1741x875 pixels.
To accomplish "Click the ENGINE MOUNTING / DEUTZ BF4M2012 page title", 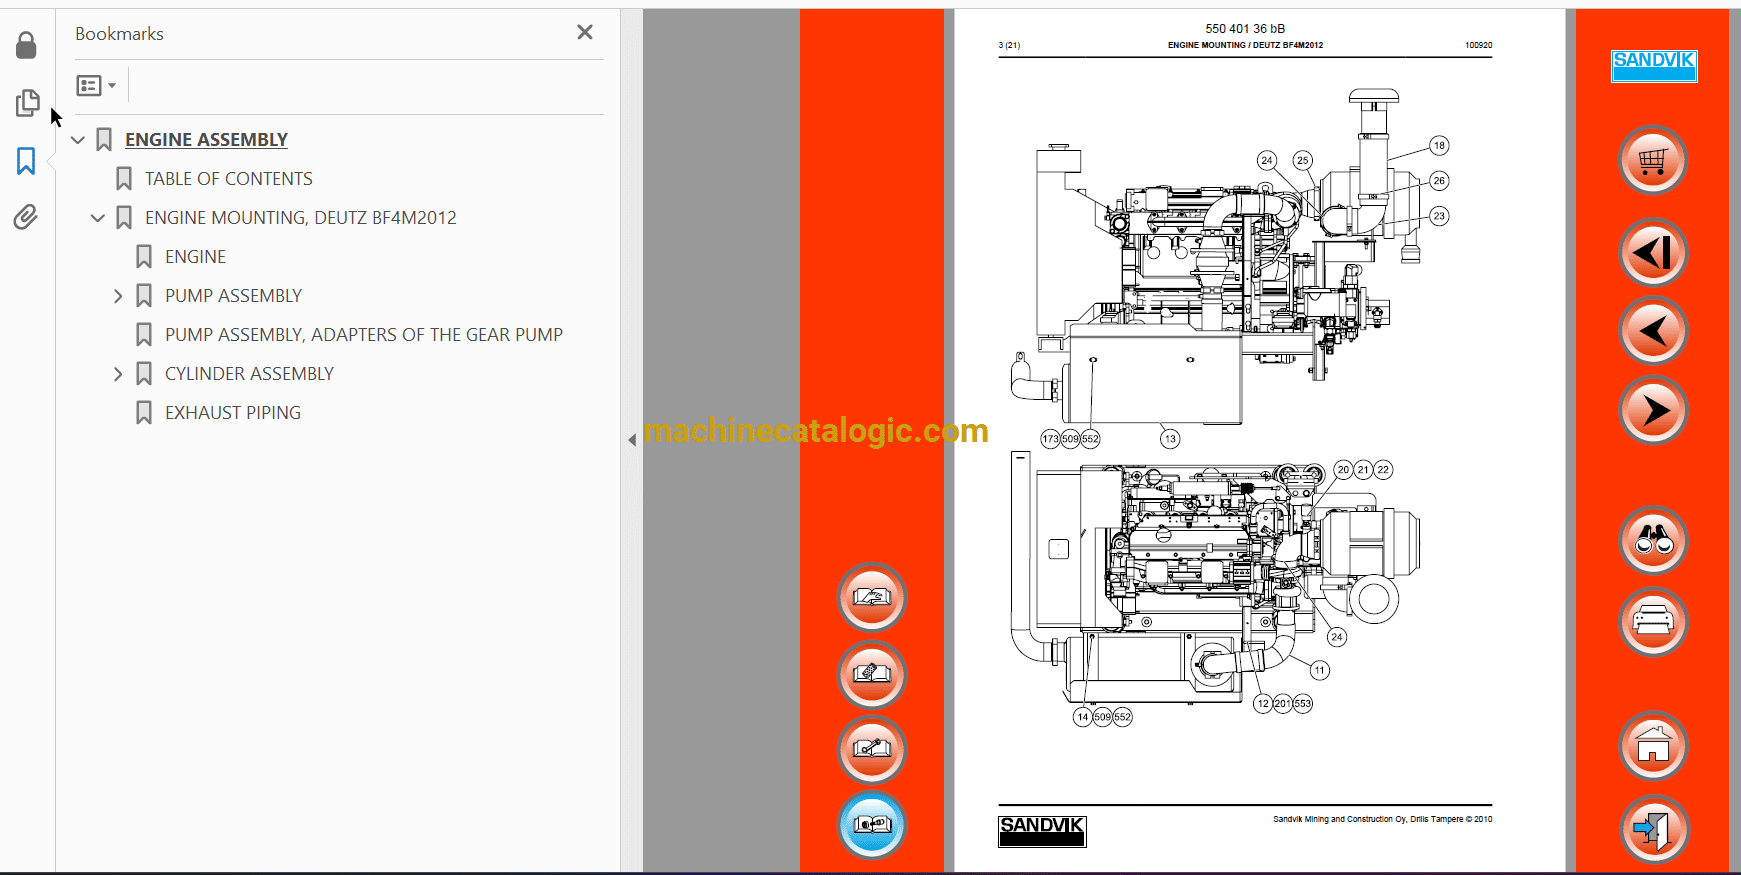I will click(1245, 45).
